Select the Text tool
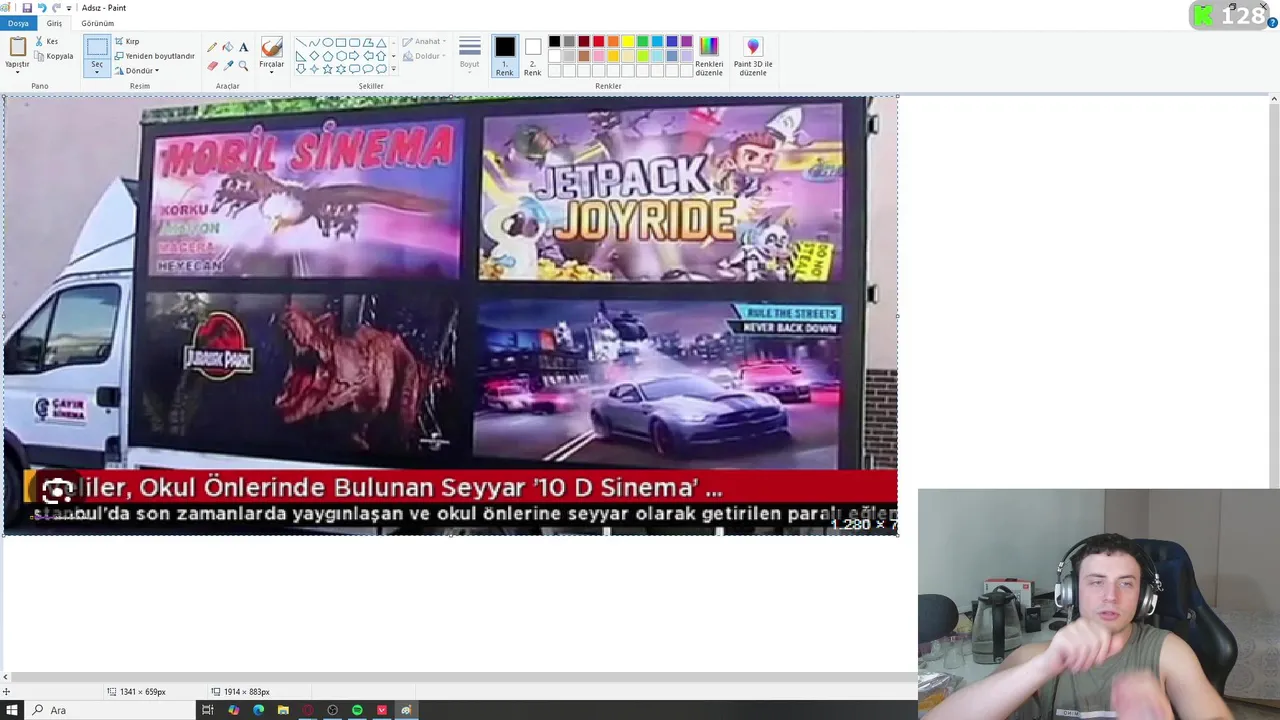 (x=243, y=47)
